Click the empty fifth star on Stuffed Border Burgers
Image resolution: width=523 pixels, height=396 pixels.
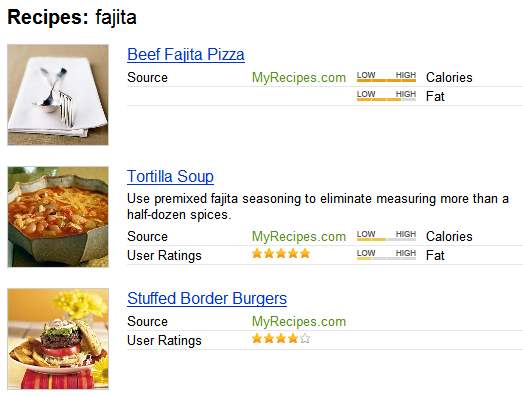pos(305,339)
